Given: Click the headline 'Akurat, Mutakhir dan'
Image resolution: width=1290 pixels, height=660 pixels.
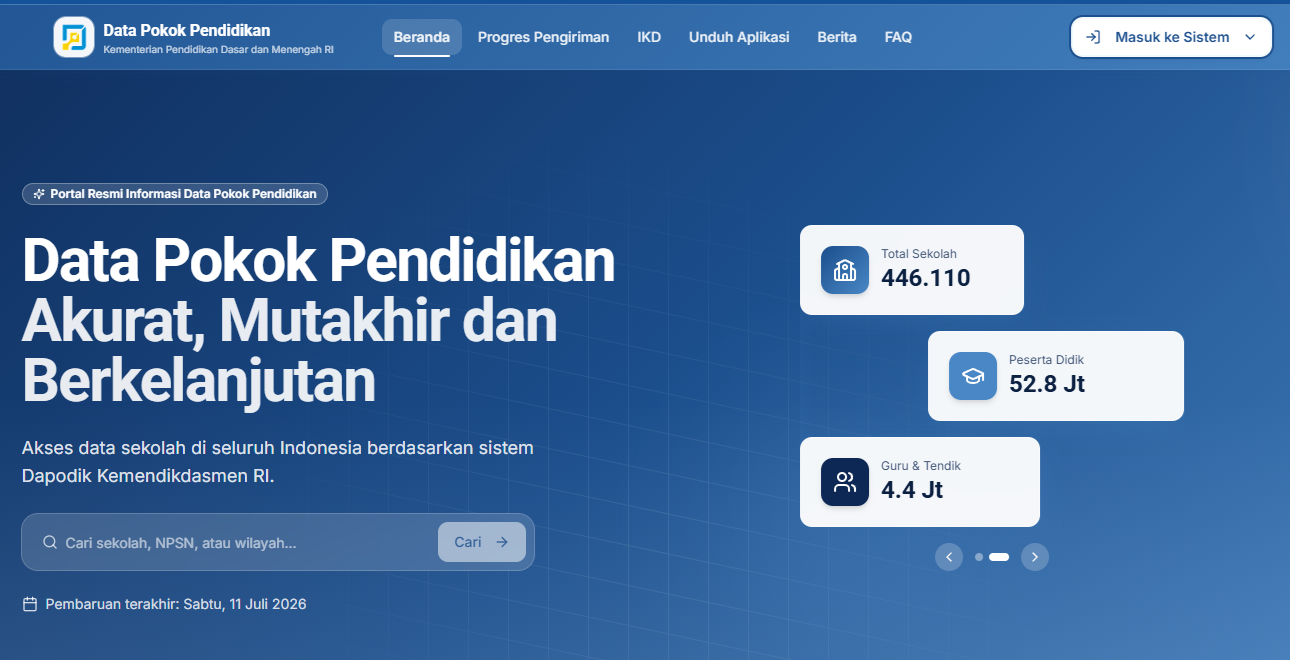Looking at the screenshot, I should 290,321.
